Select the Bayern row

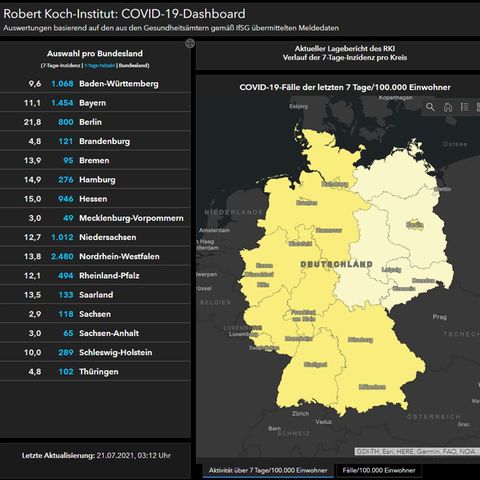pos(95,103)
